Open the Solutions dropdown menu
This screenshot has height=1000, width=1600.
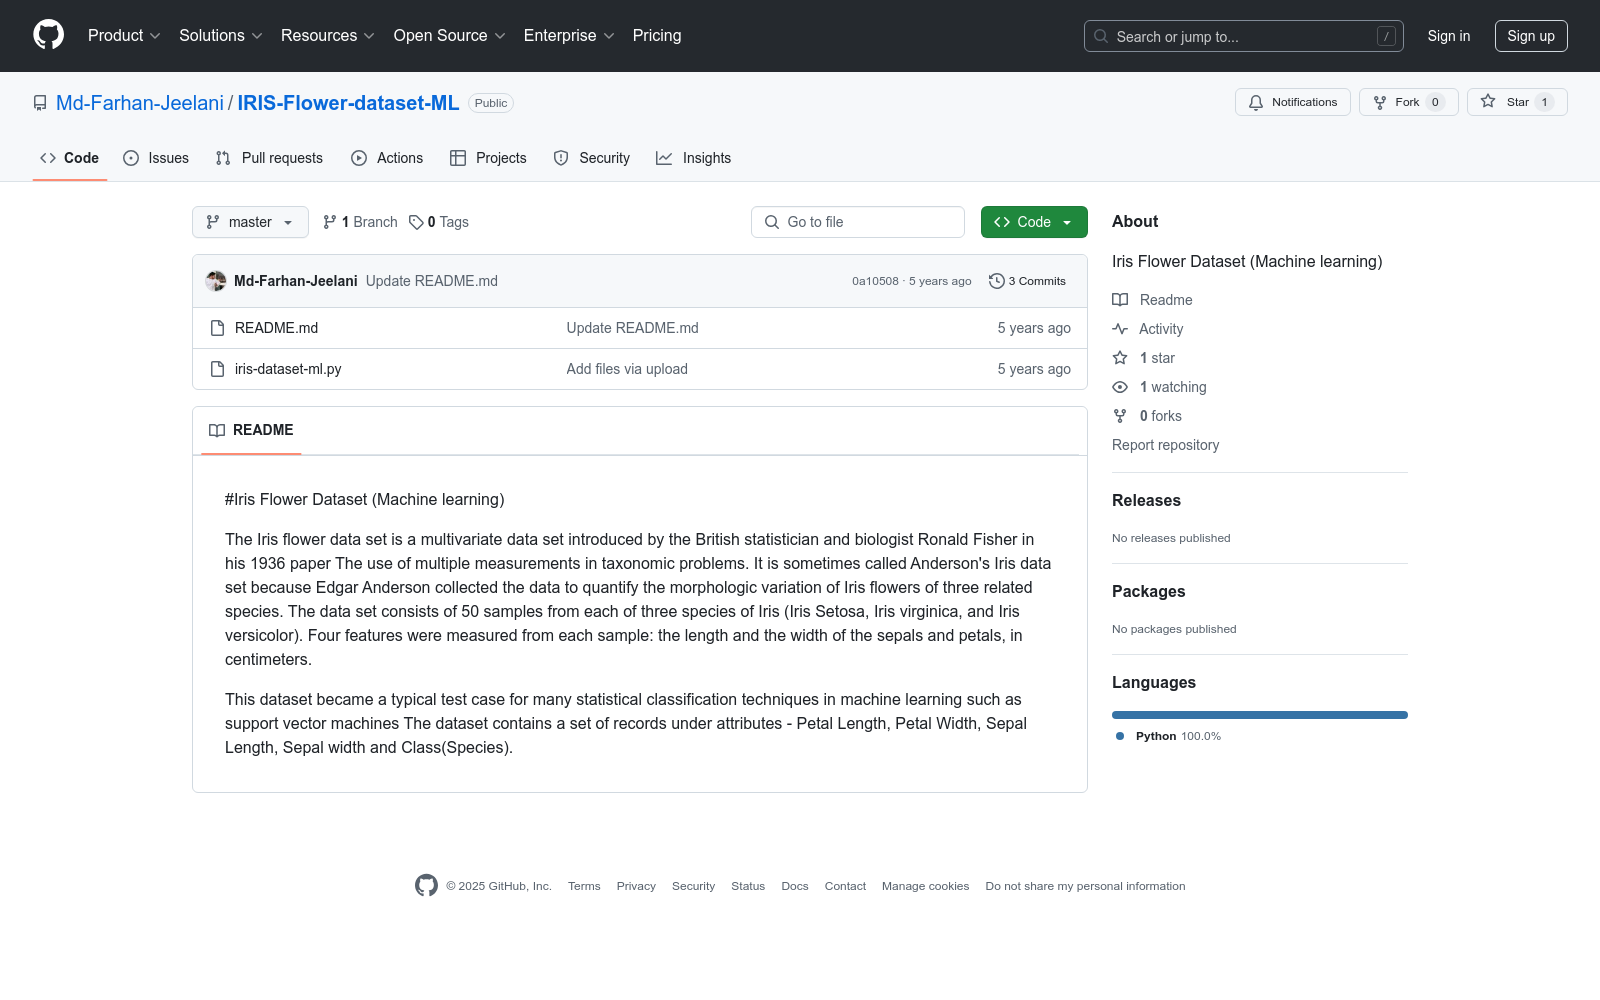221,36
